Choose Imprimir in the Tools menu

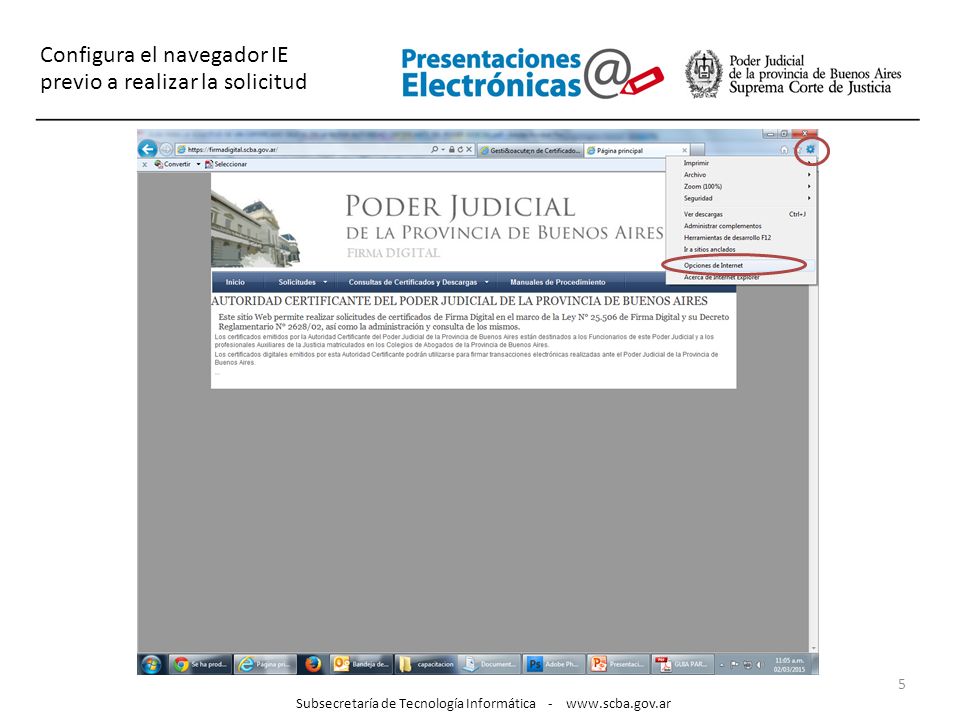point(741,163)
